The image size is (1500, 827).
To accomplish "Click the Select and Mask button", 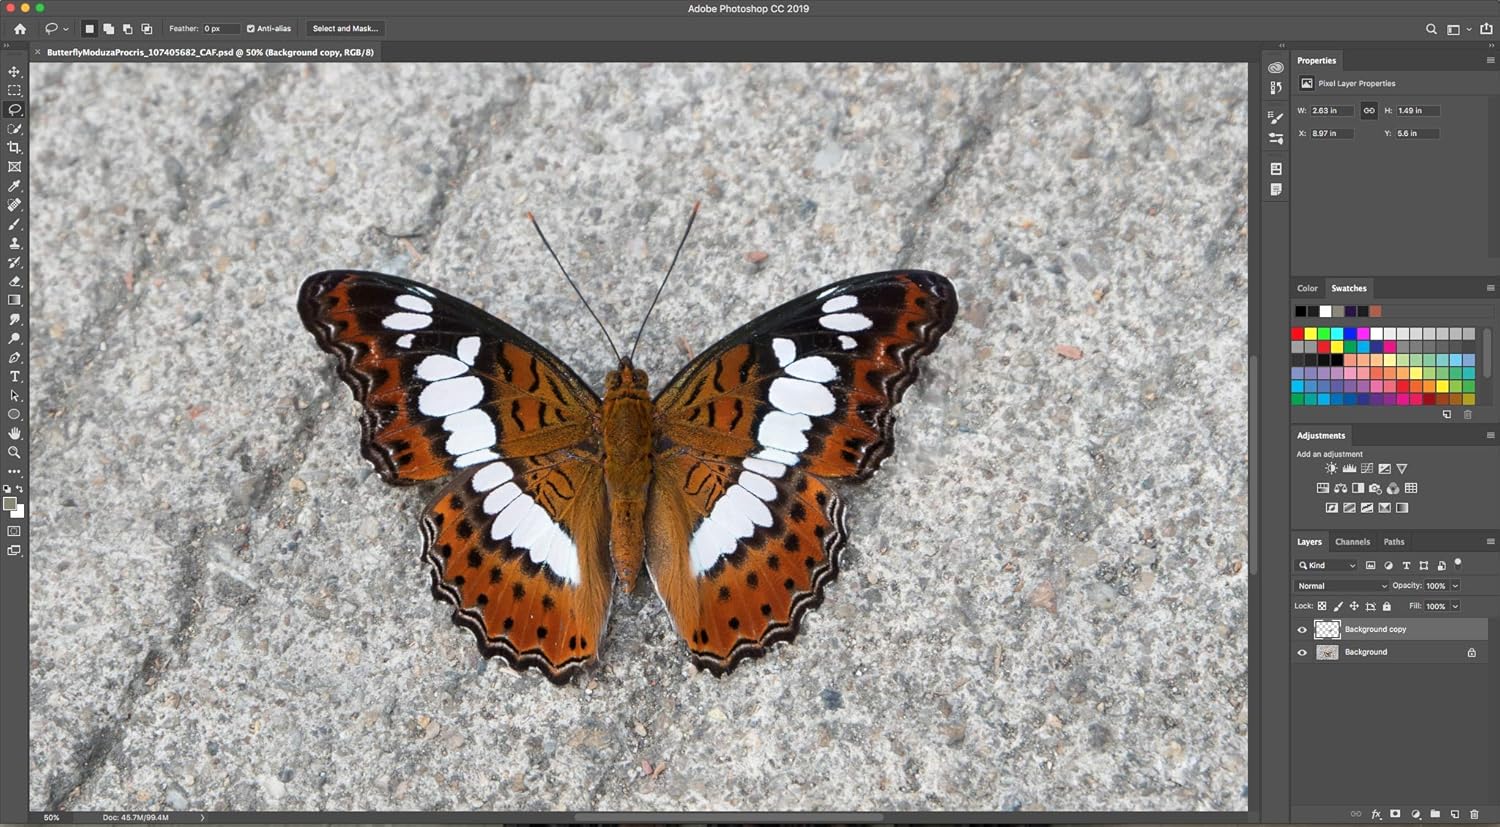I will point(345,29).
